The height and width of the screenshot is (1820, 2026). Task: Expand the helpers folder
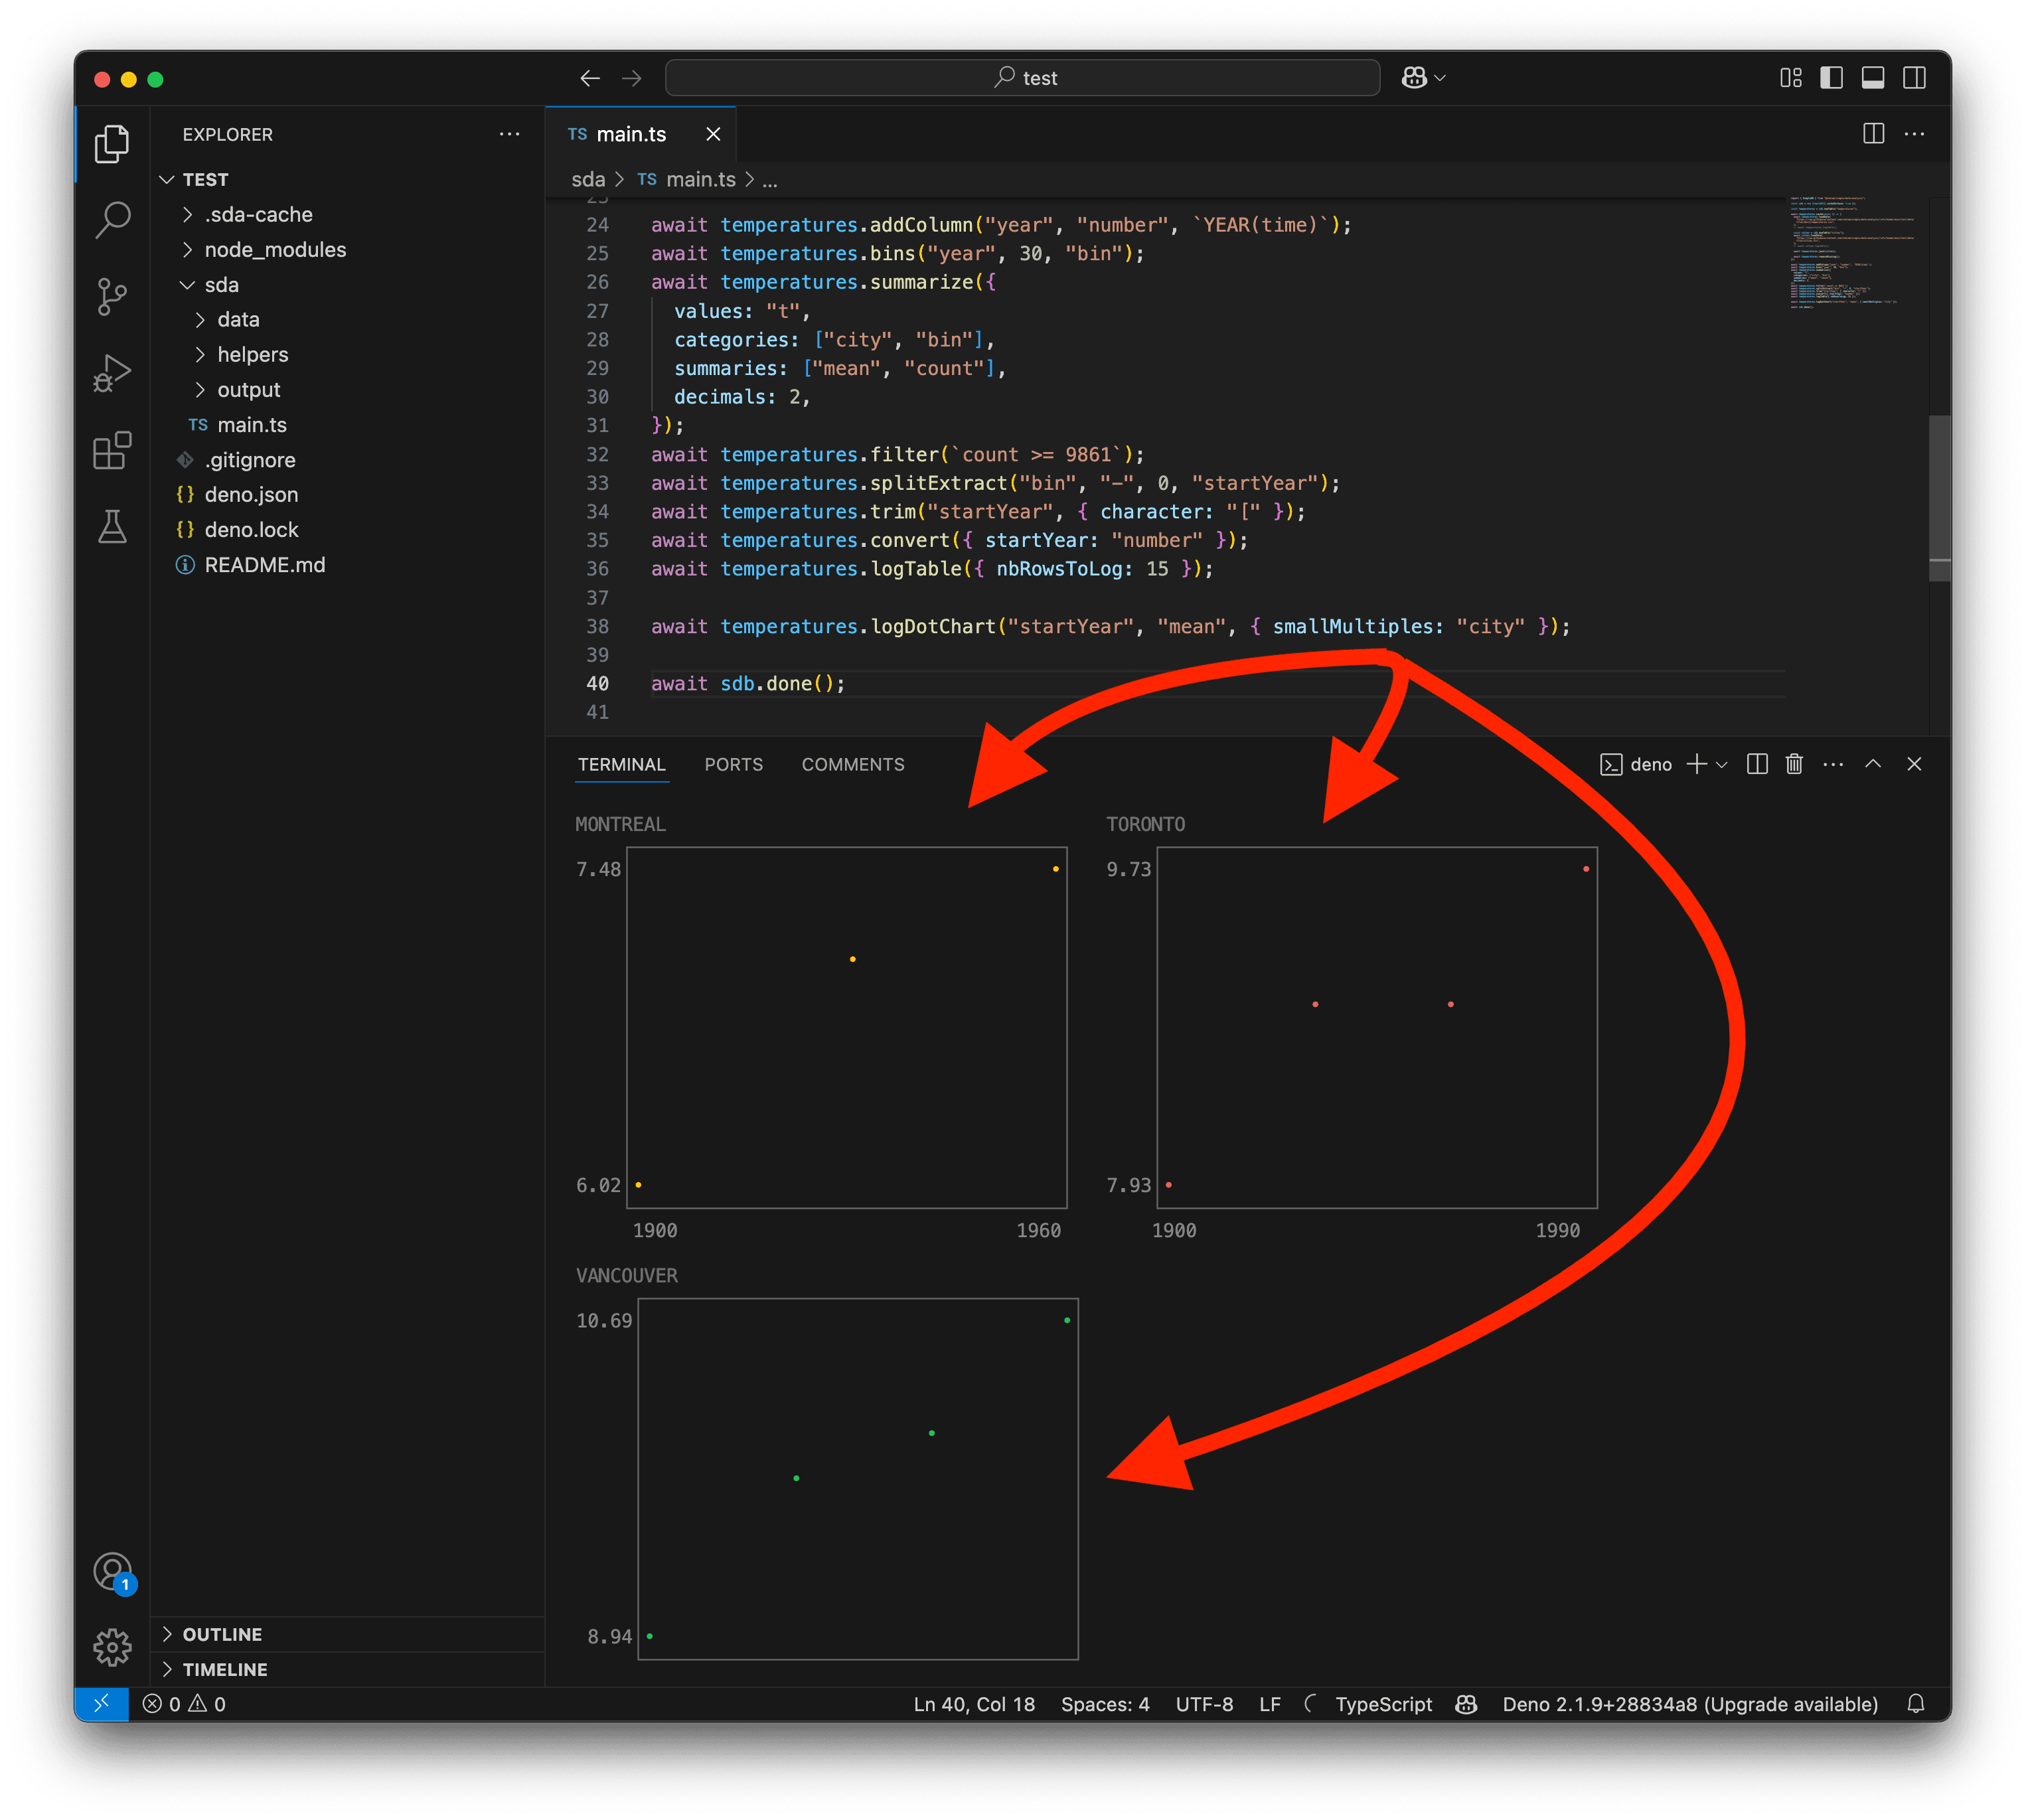(x=348, y=354)
